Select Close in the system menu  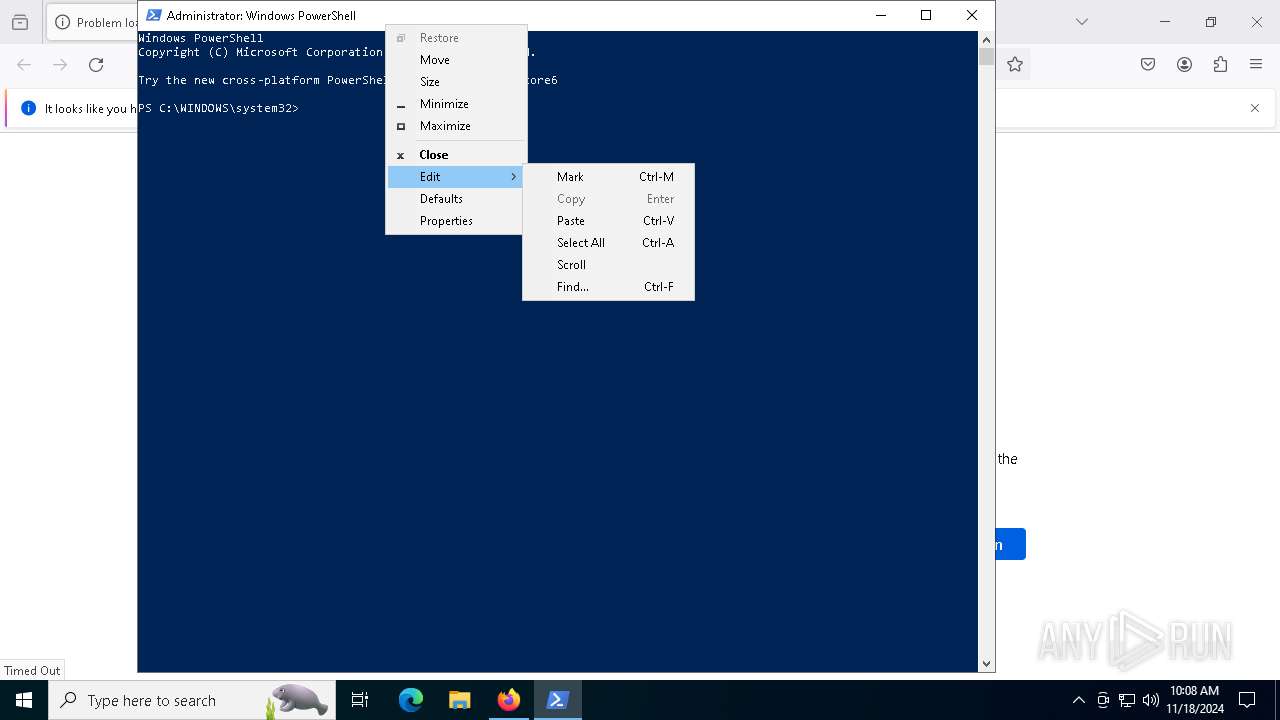click(x=455, y=155)
